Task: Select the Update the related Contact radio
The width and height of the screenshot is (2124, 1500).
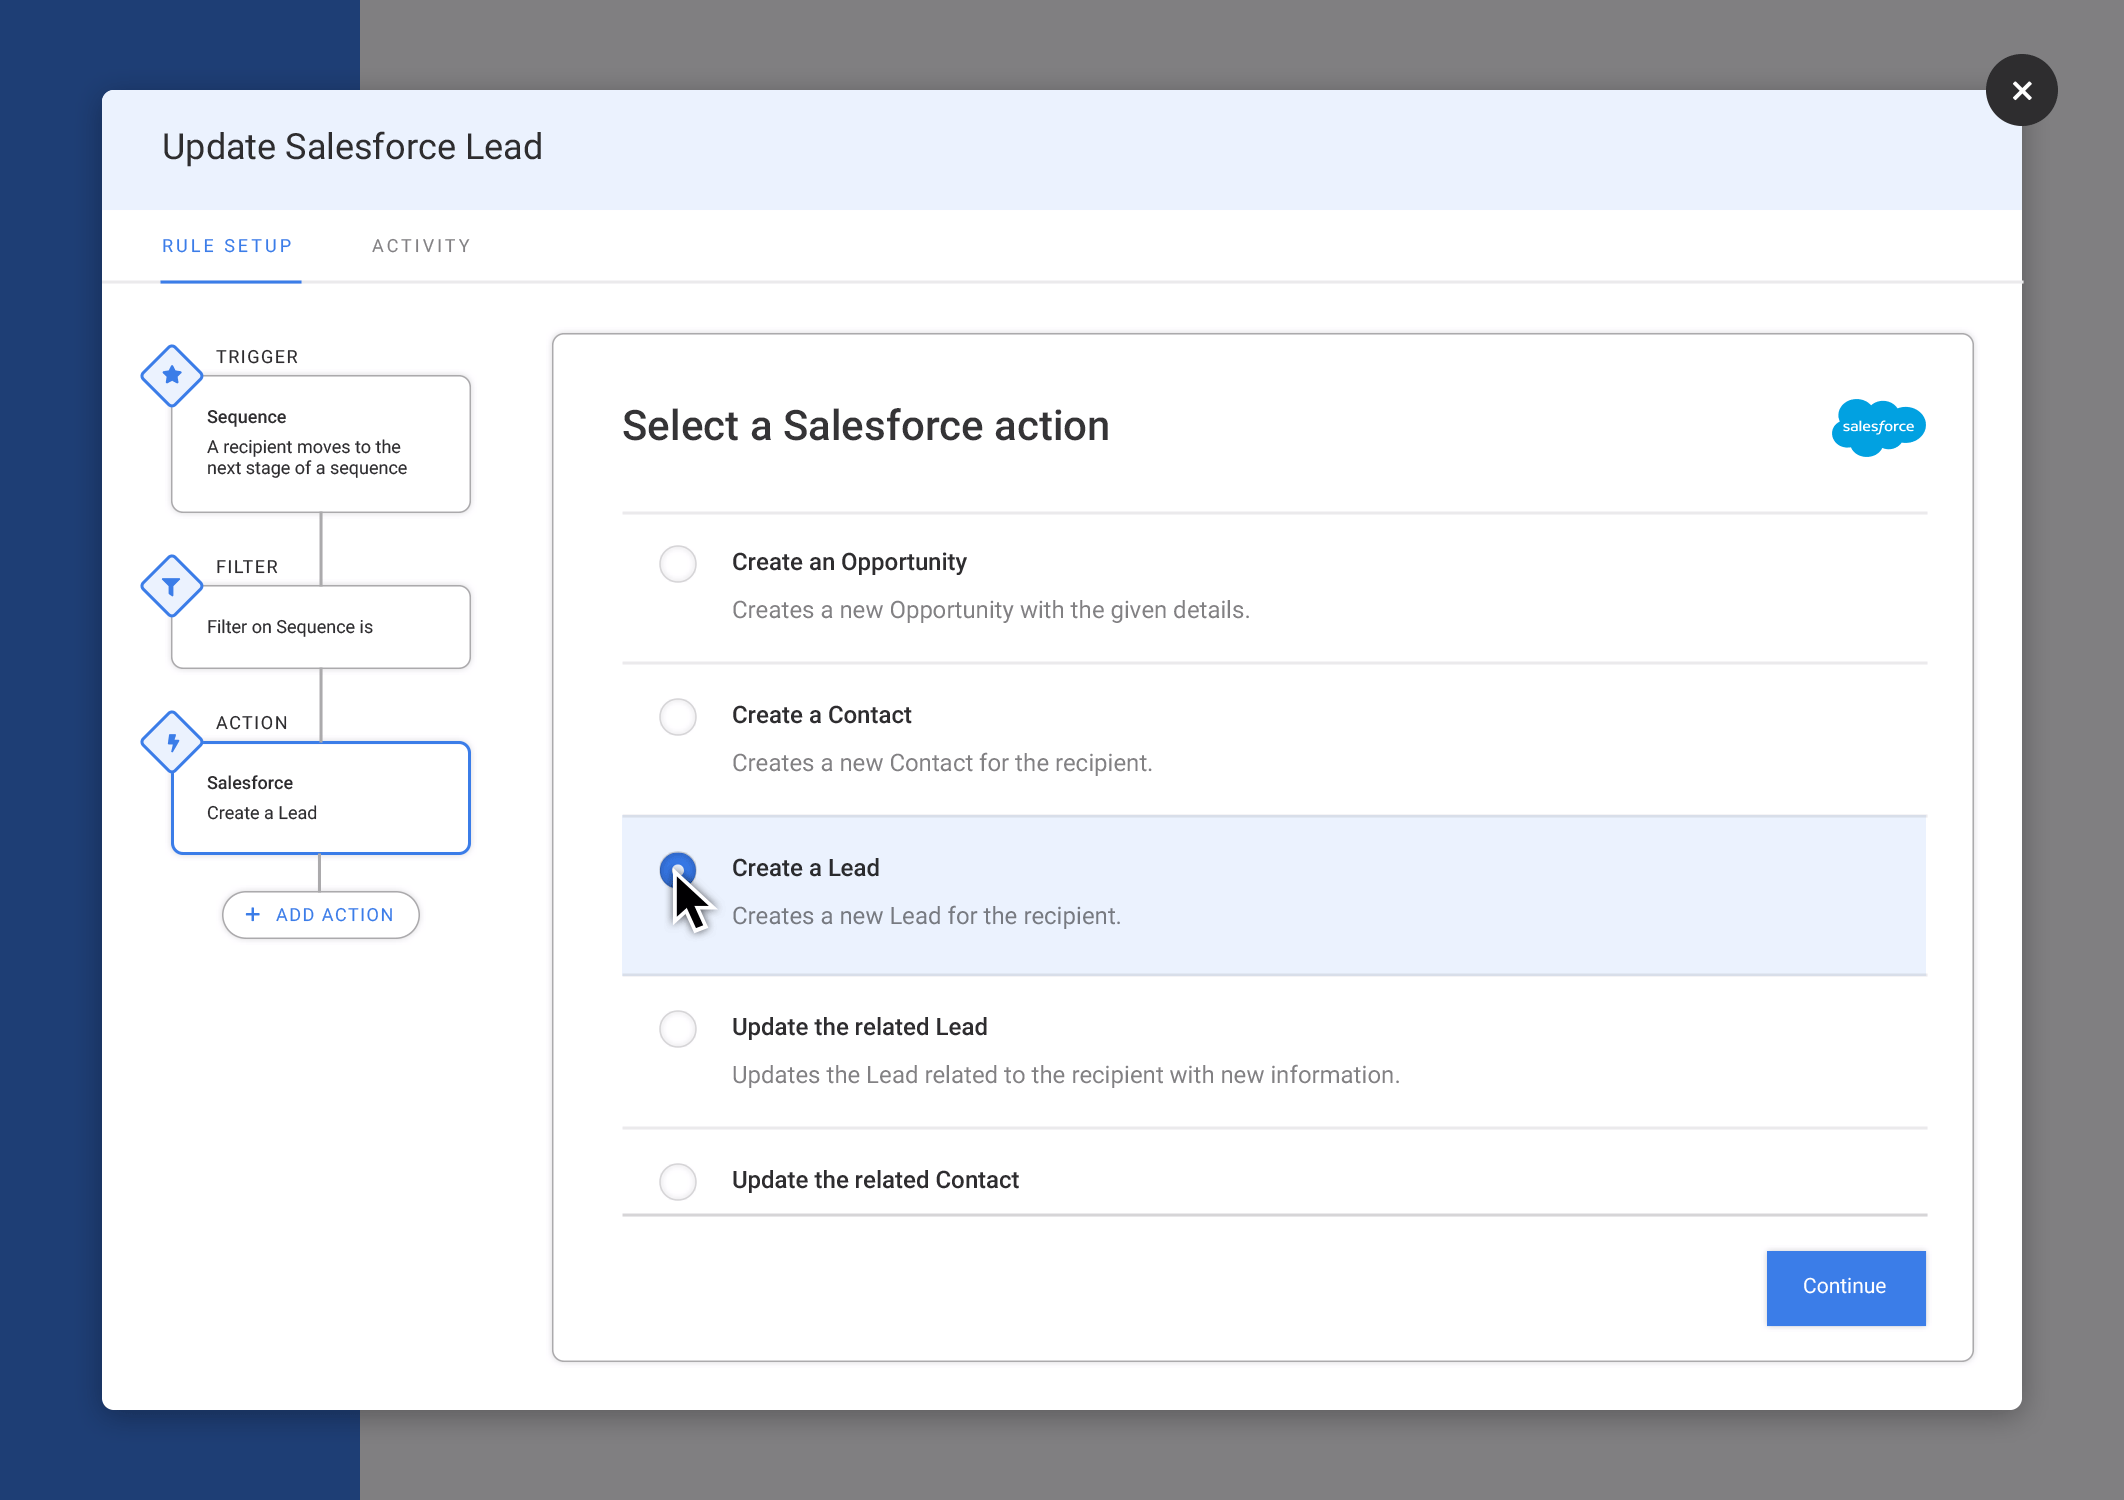Action: point(678,1182)
